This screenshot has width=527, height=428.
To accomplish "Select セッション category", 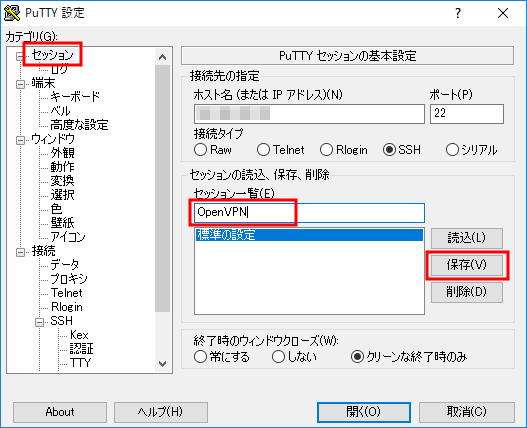I will click(x=52, y=55).
